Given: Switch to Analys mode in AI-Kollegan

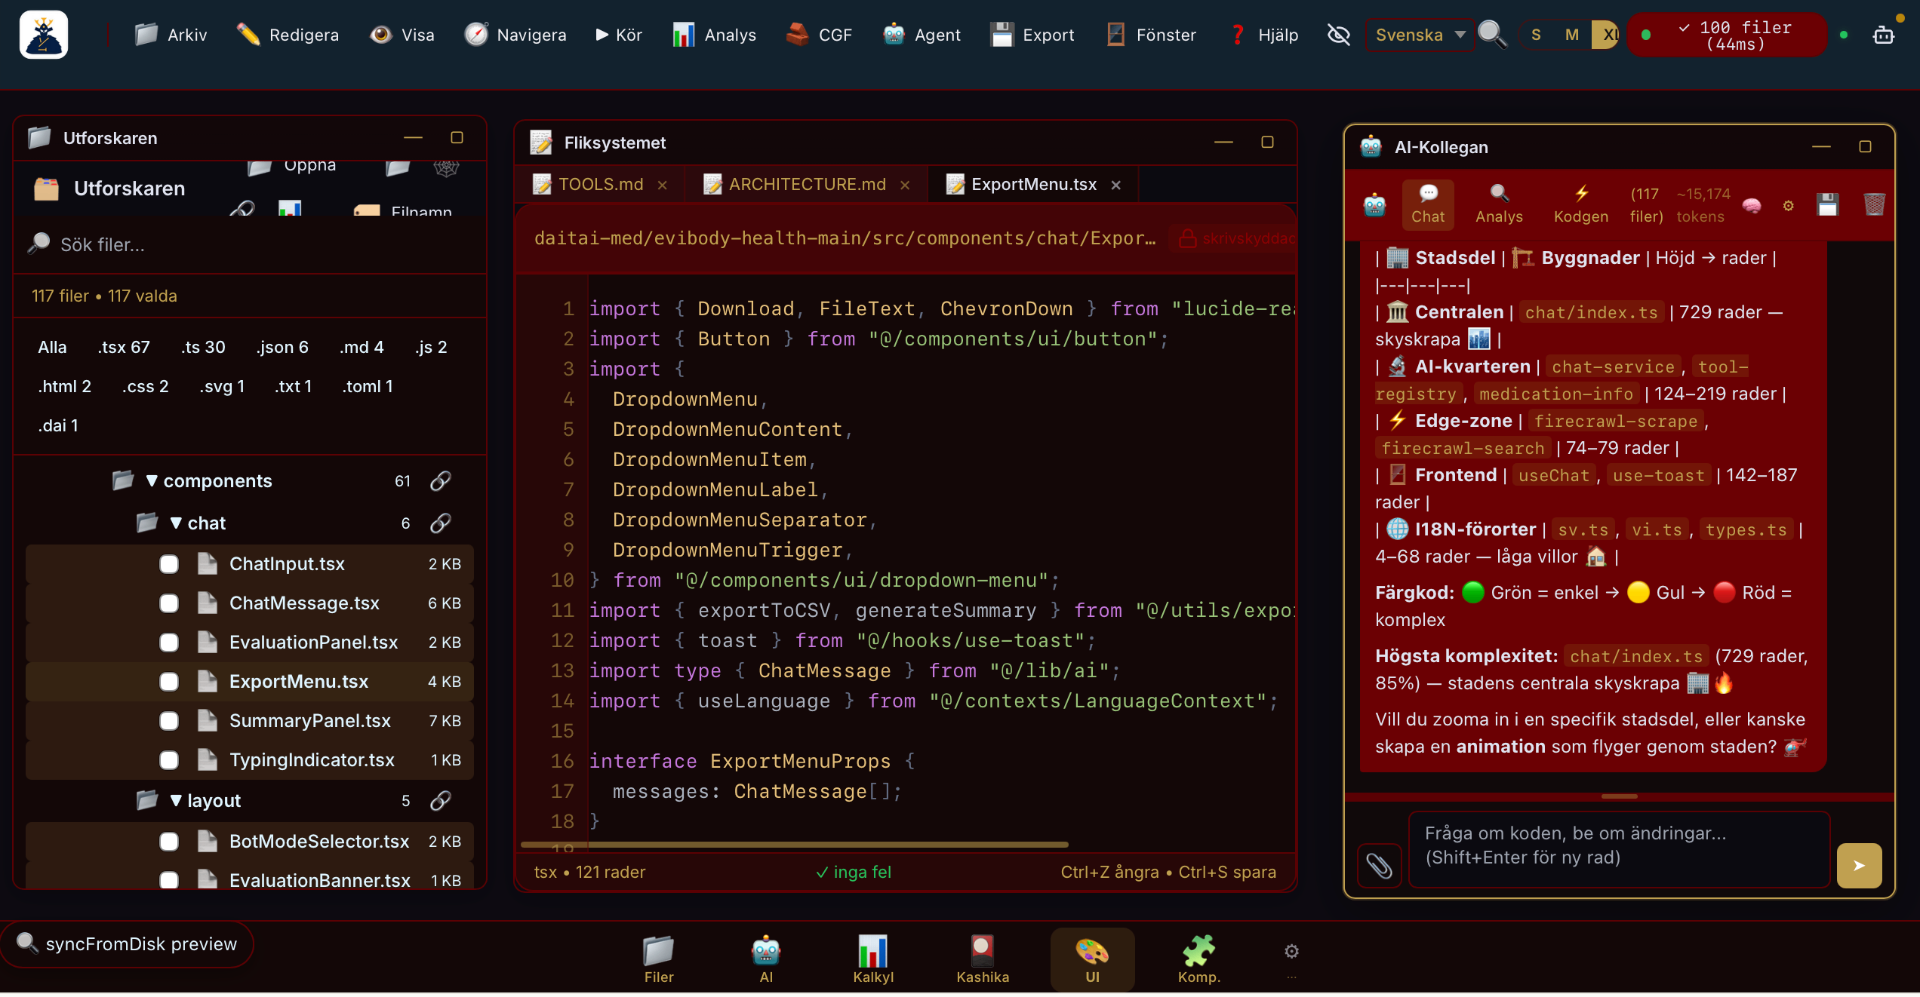Looking at the screenshot, I should (x=1499, y=205).
